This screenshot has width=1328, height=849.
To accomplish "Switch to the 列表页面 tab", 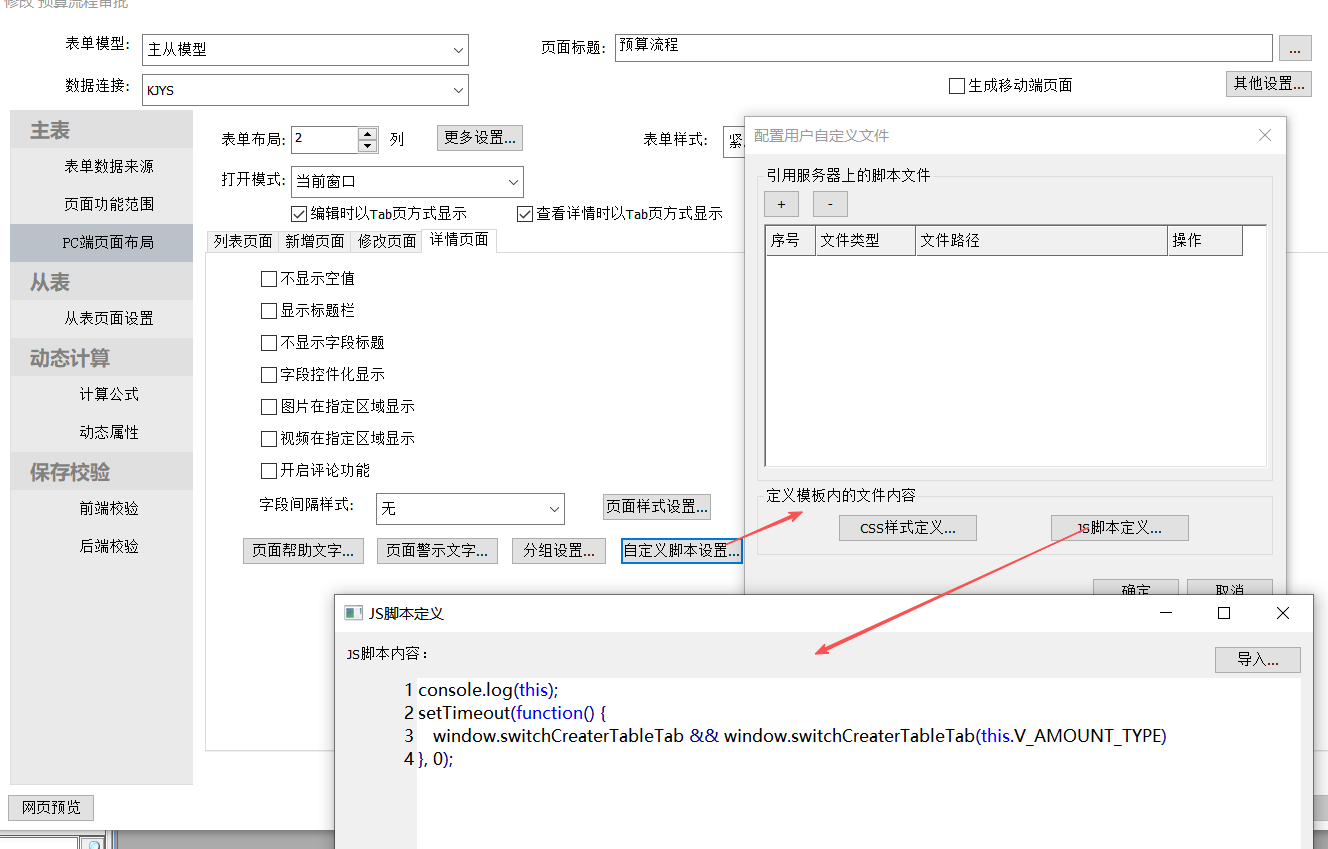I will coord(243,241).
